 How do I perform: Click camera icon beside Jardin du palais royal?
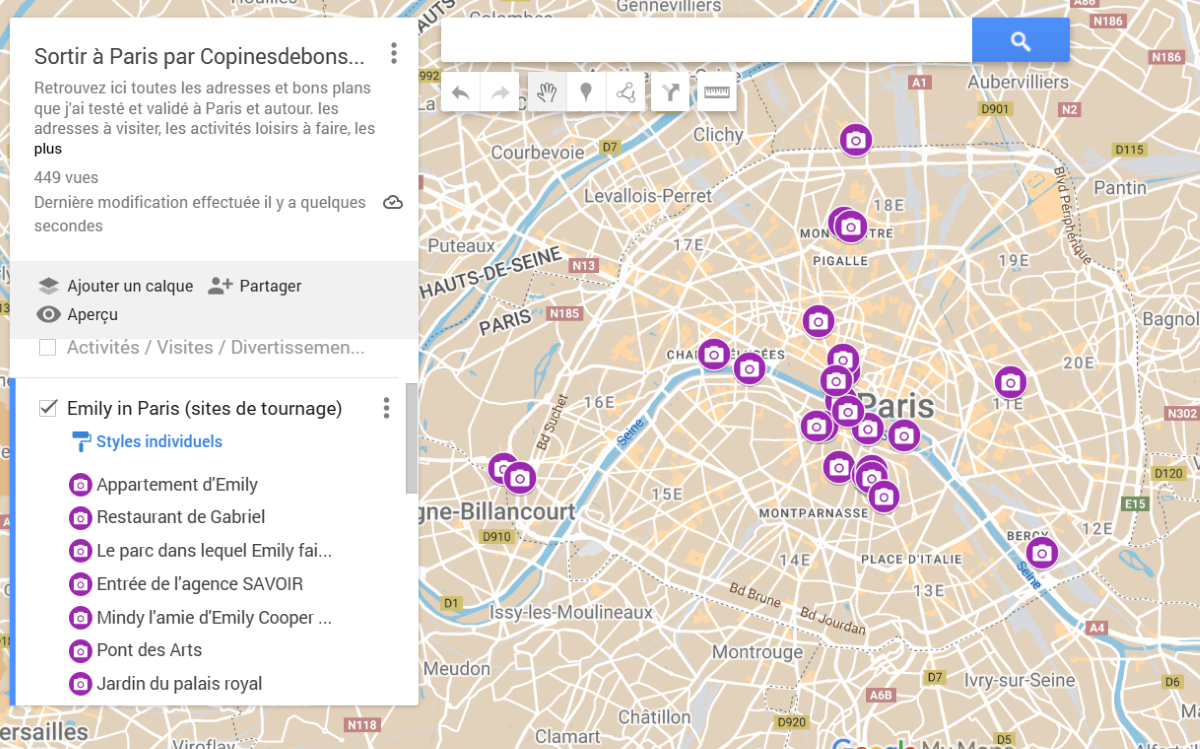[x=80, y=684]
